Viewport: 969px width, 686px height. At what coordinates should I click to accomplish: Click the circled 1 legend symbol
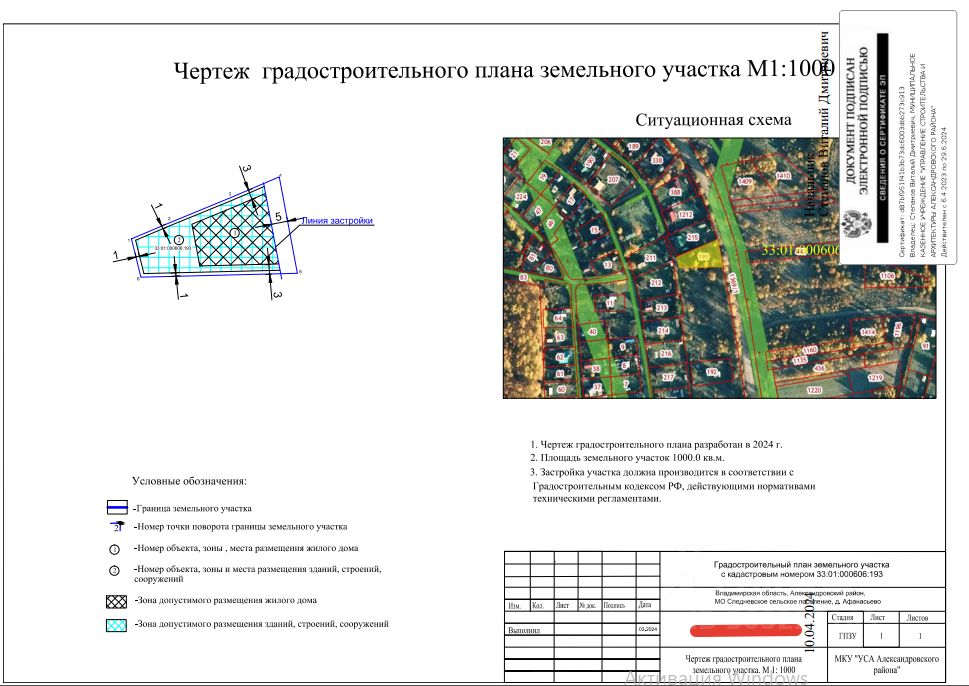point(114,549)
